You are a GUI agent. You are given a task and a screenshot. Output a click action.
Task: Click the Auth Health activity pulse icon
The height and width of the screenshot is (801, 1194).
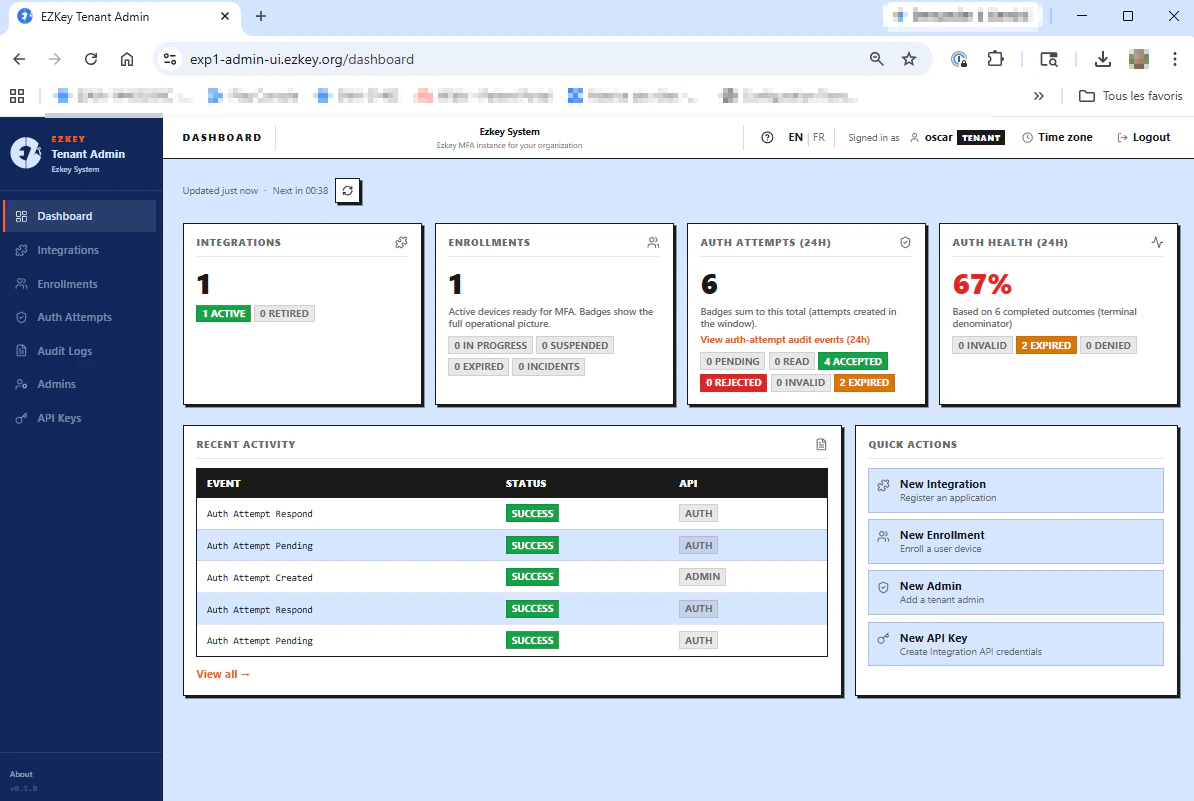pos(1157,242)
